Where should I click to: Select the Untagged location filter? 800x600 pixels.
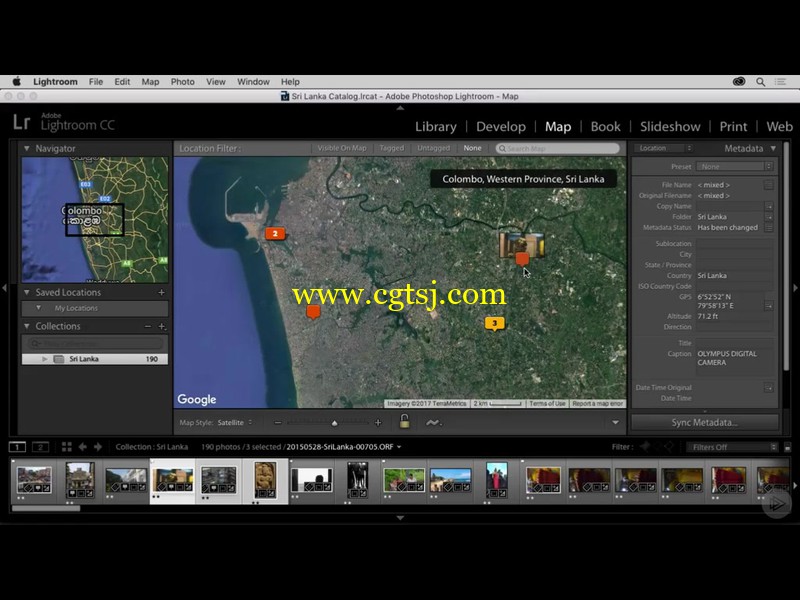click(433, 148)
